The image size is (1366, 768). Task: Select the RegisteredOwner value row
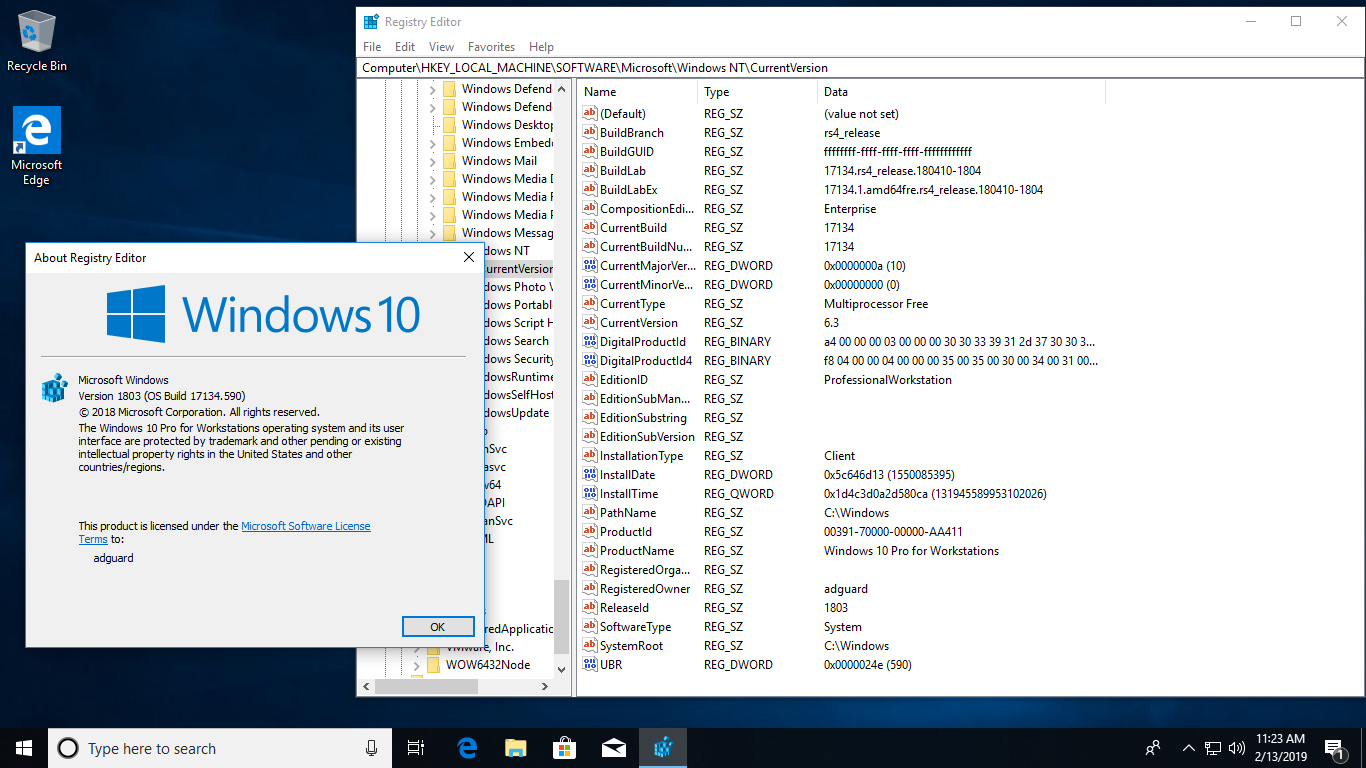point(840,589)
